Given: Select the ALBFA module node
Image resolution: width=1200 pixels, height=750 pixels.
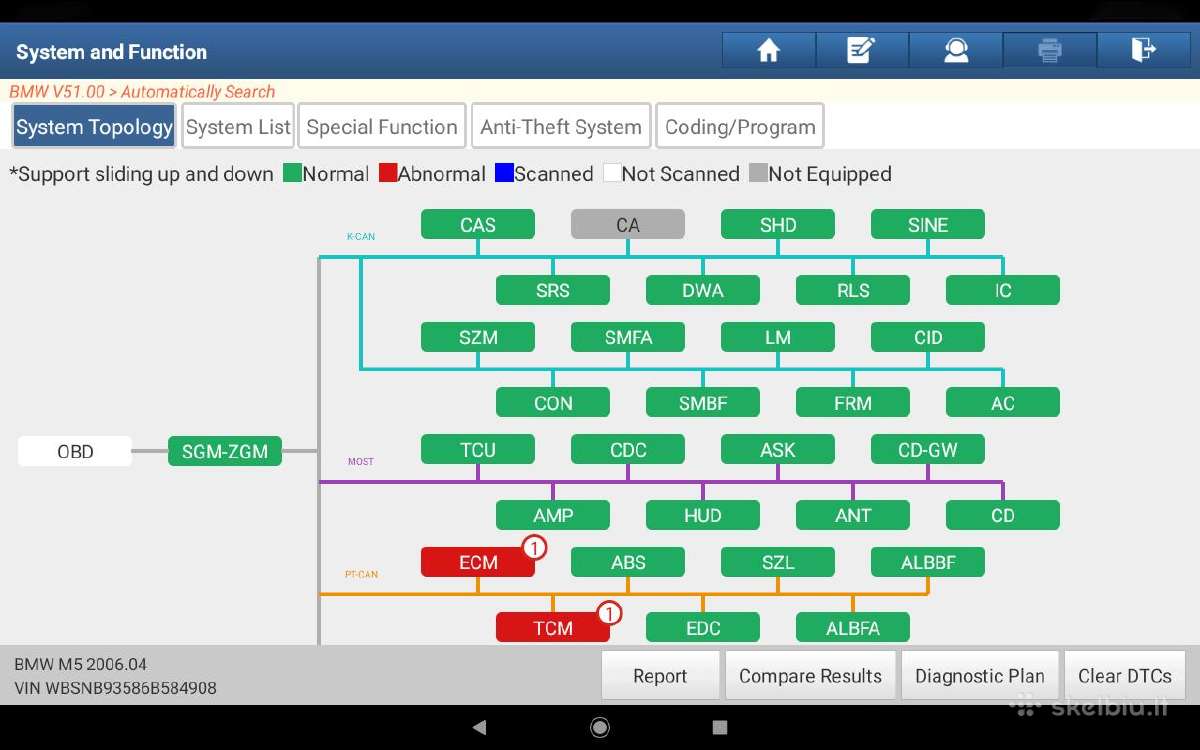Looking at the screenshot, I should click(853, 628).
